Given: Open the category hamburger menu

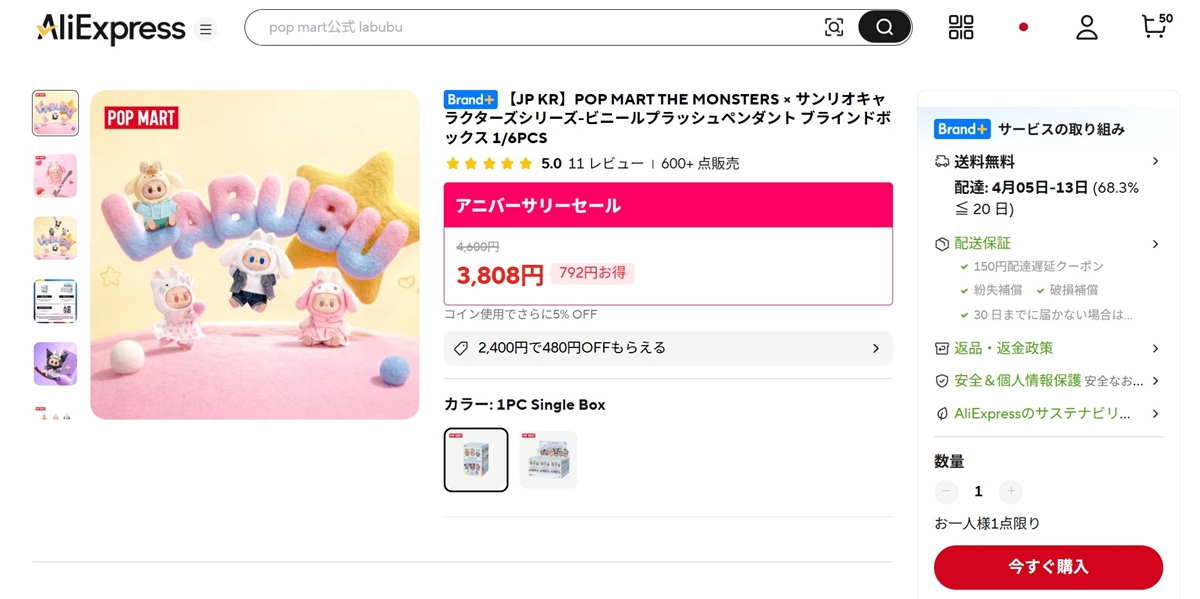Looking at the screenshot, I should click(x=206, y=29).
